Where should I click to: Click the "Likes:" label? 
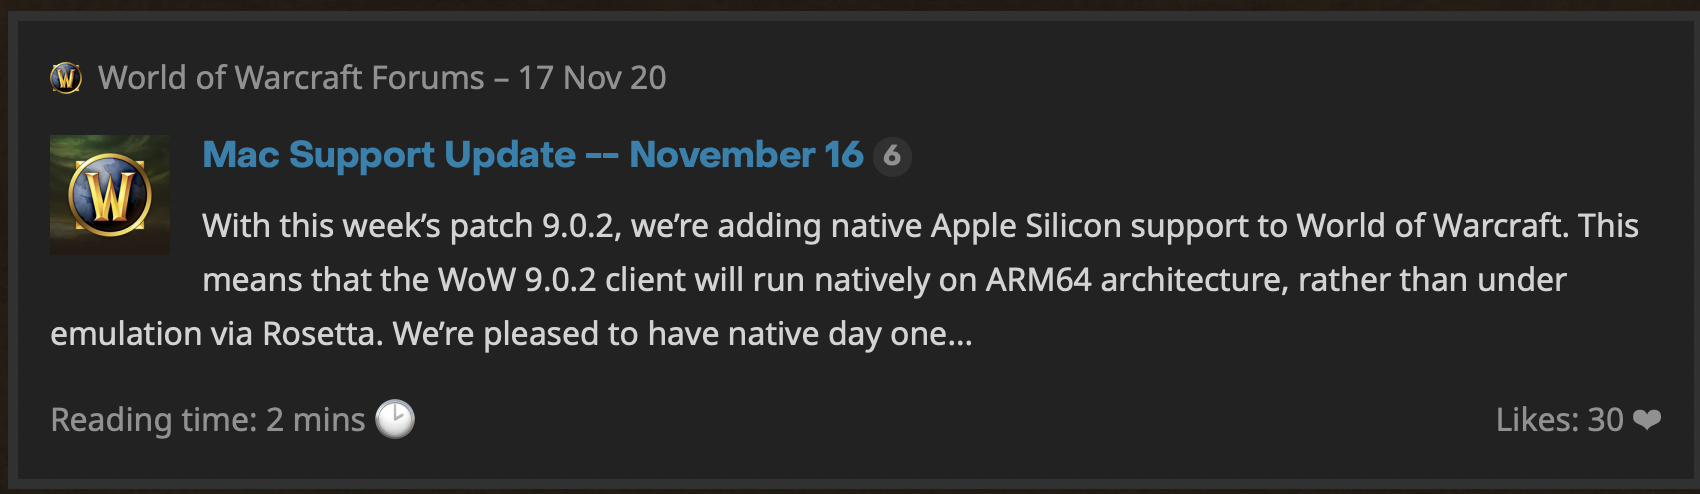point(1537,420)
